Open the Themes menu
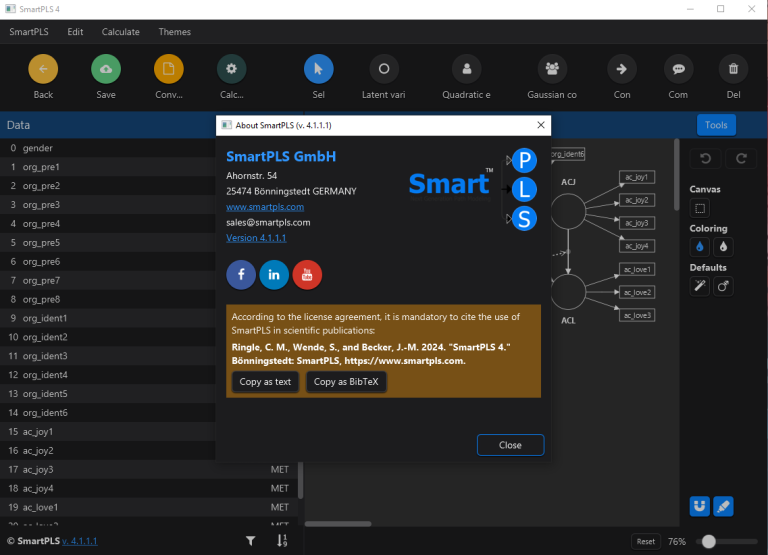This screenshot has width=768, height=555. click(x=174, y=32)
